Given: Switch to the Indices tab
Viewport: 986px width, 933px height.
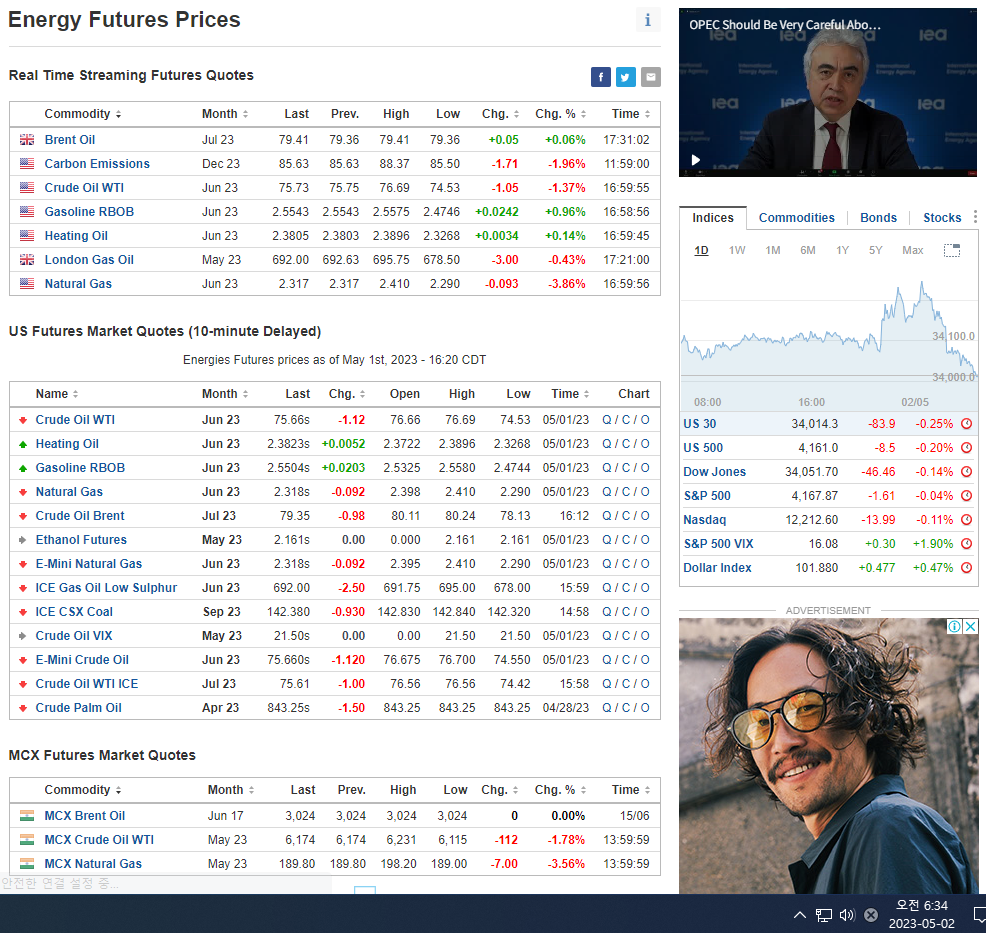Looking at the screenshot, I should [712, 218].
